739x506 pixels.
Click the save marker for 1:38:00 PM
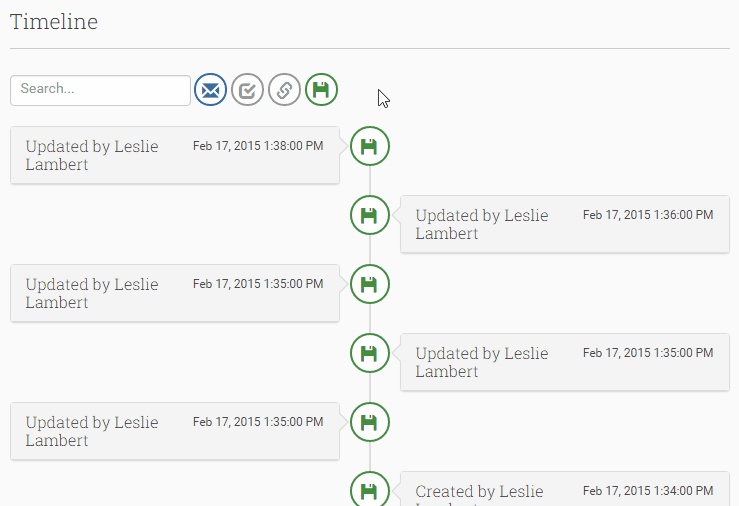coord(370,146)
